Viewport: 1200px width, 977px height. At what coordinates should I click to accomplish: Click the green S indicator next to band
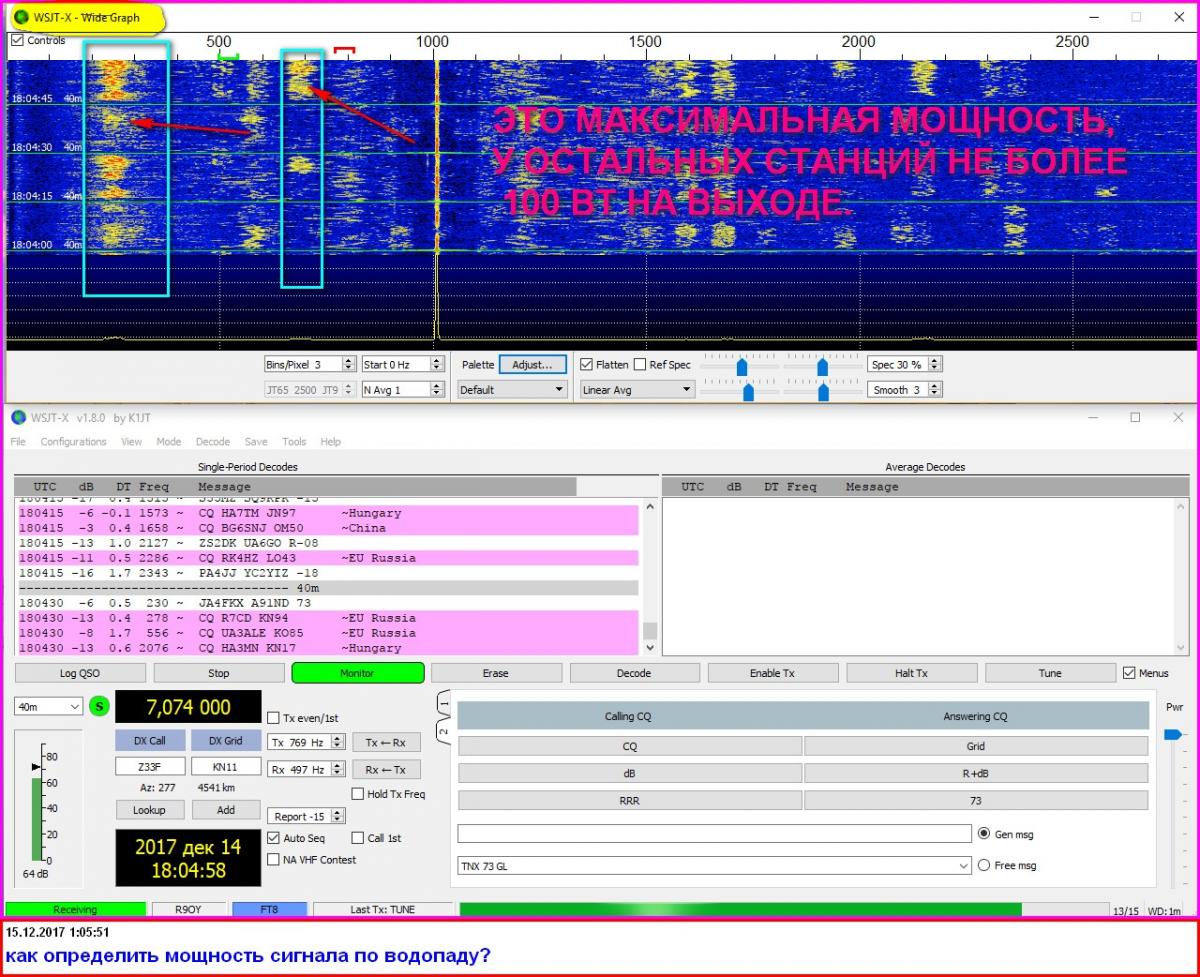pos(99,707)
